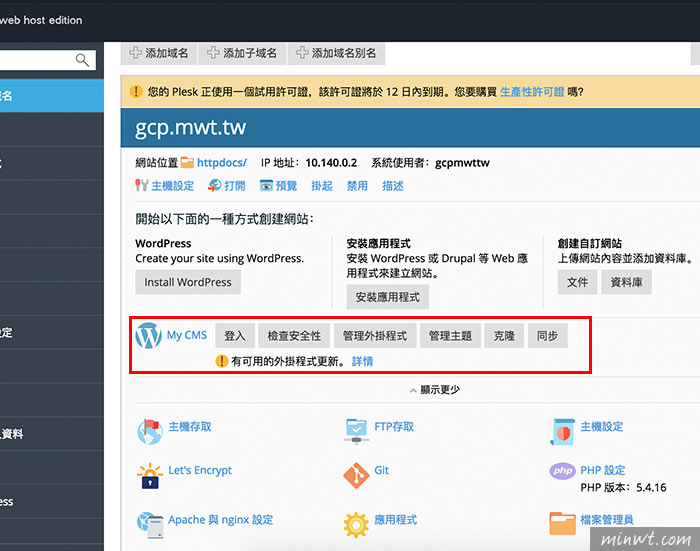Click the 克隆 button
The height and width of the screenshot is (551, 700).
point(504,336)
